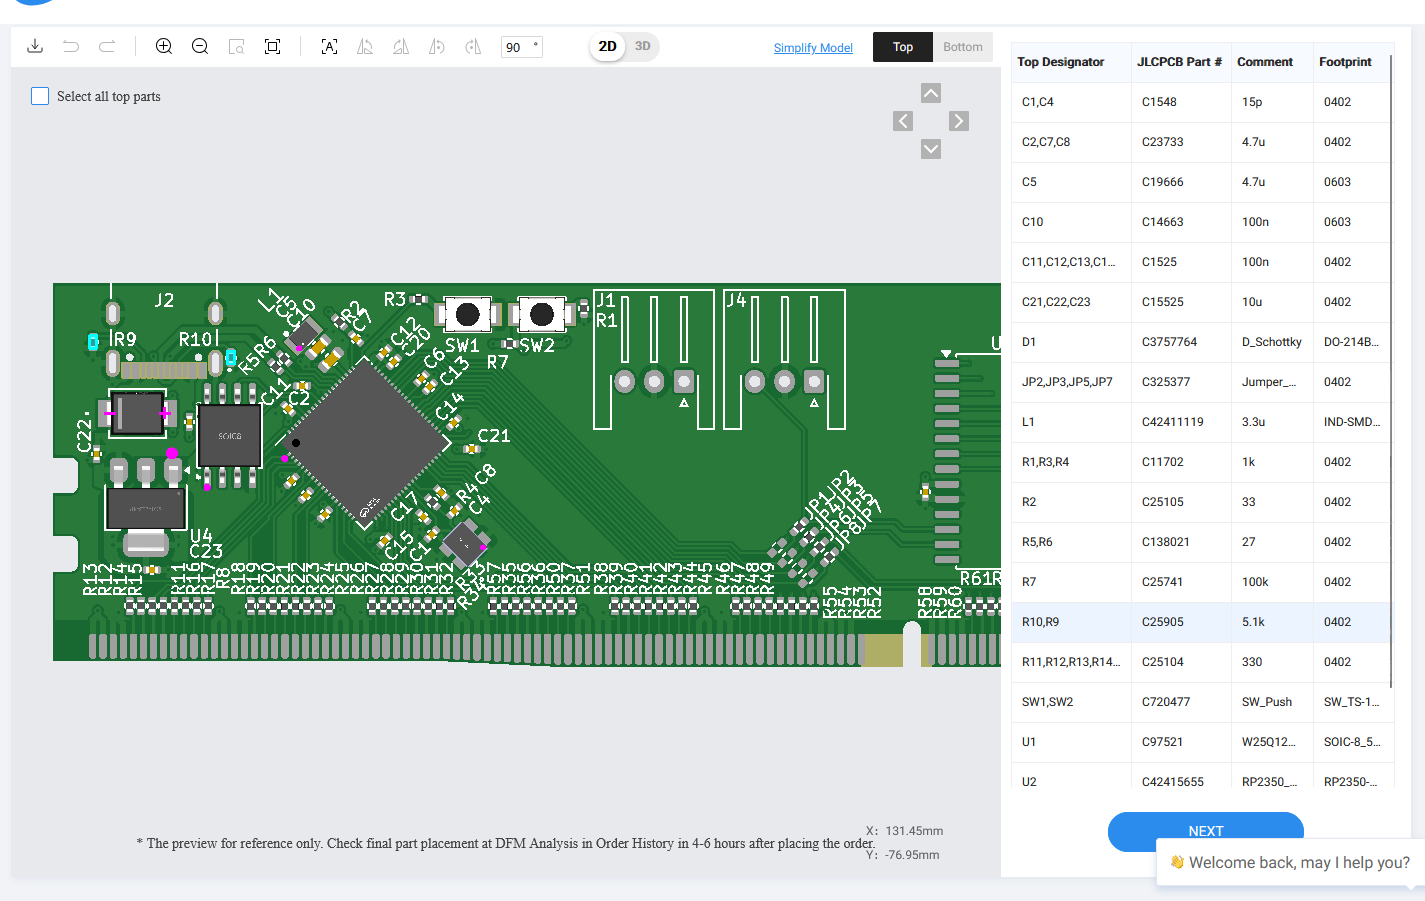Zoom in with the magnifier plus icon
The height and width of the screenshot is (901, 1425).
[x=164, y=46]
